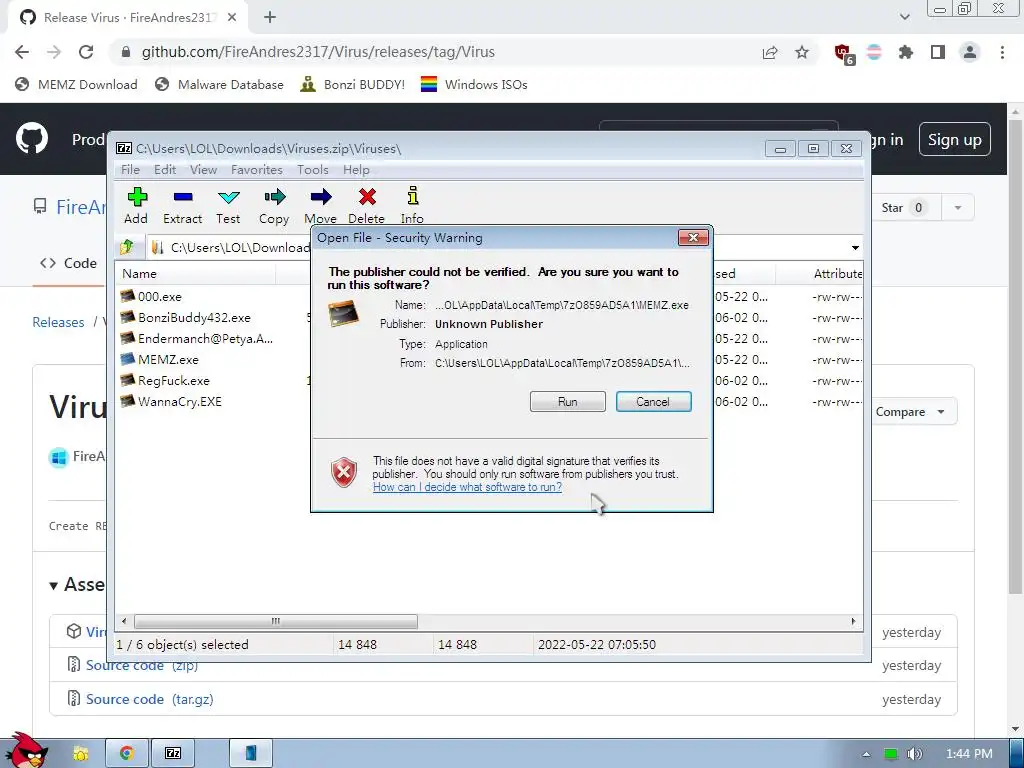1024x768 pixels.
Task: Click the Delete red X icon
Action: 367,197
